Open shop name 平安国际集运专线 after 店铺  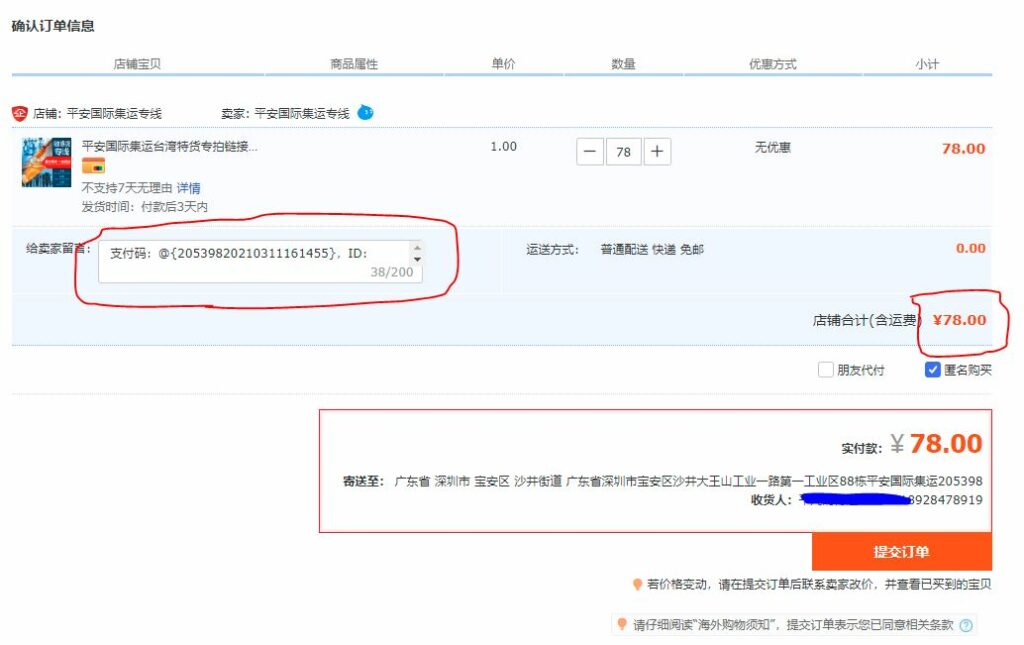(x=114, y=114)
